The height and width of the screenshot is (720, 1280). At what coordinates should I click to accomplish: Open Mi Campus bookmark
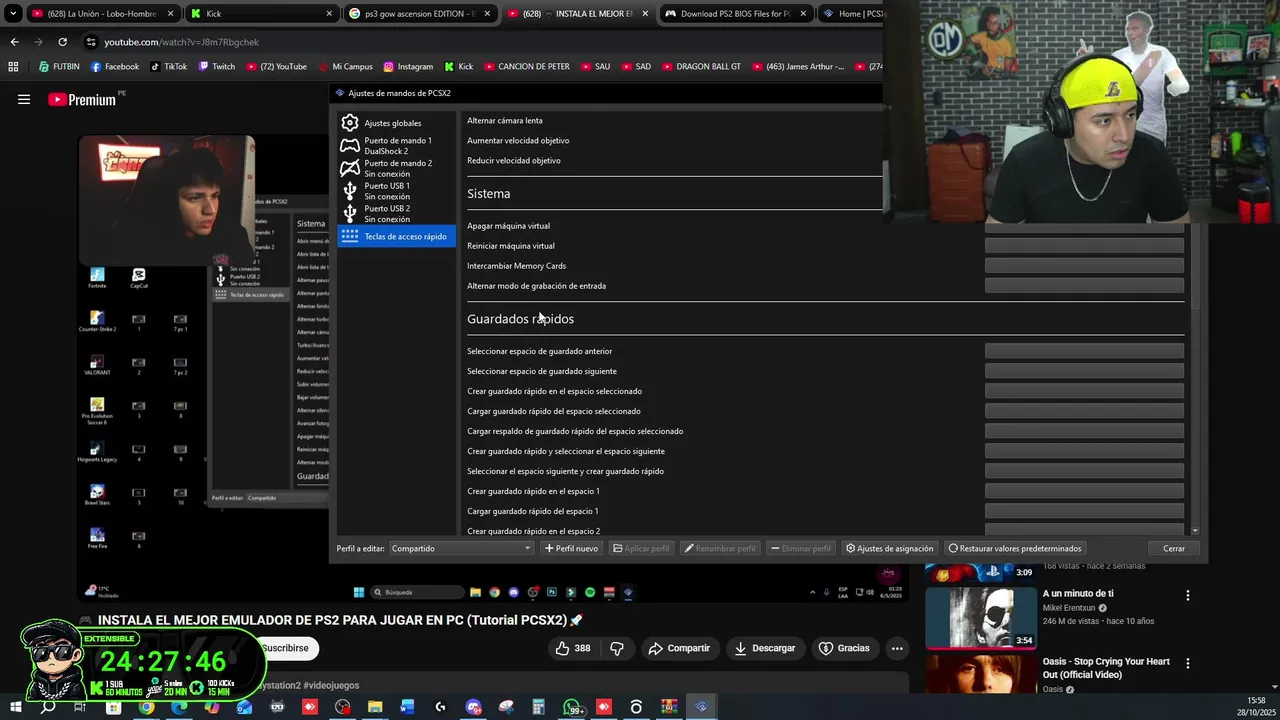click(344, 67)
